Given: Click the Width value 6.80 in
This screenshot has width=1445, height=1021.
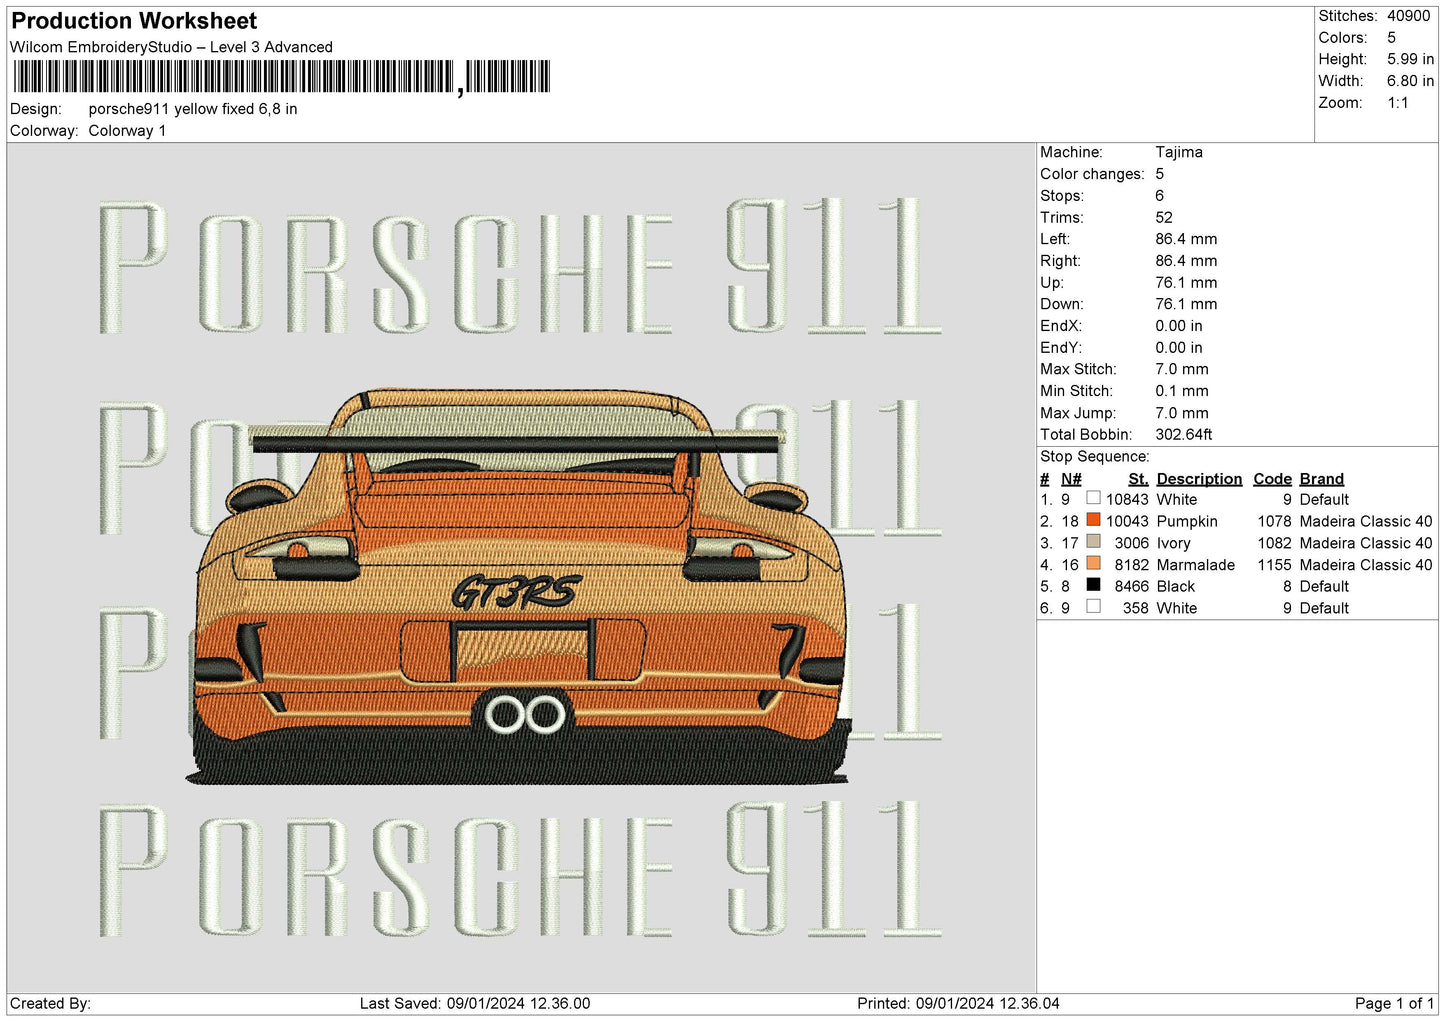Looking at the screenshot, I should pos(1410,81).
